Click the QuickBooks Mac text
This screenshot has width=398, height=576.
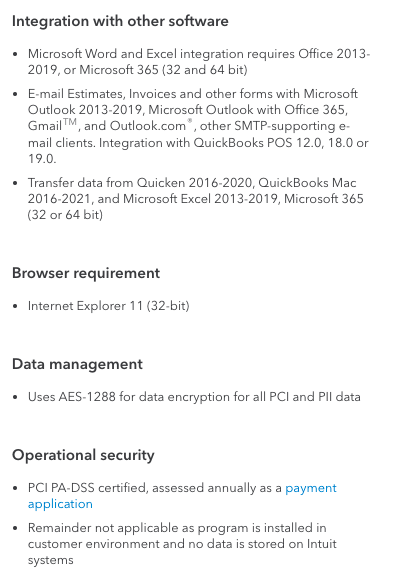(x=307, y=183)
